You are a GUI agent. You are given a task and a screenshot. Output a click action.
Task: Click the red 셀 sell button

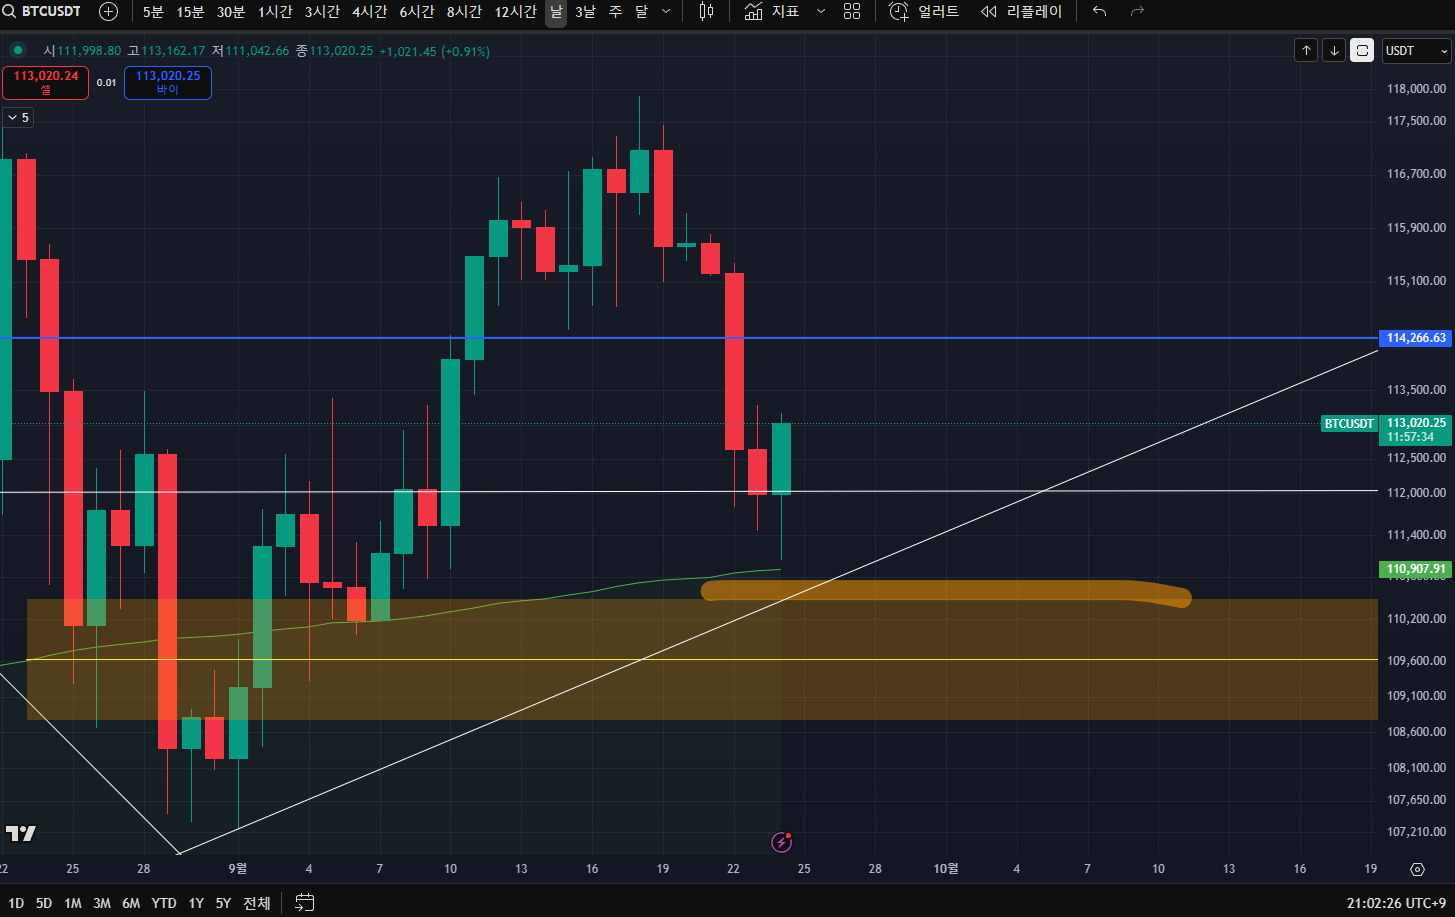coord(45,83)
